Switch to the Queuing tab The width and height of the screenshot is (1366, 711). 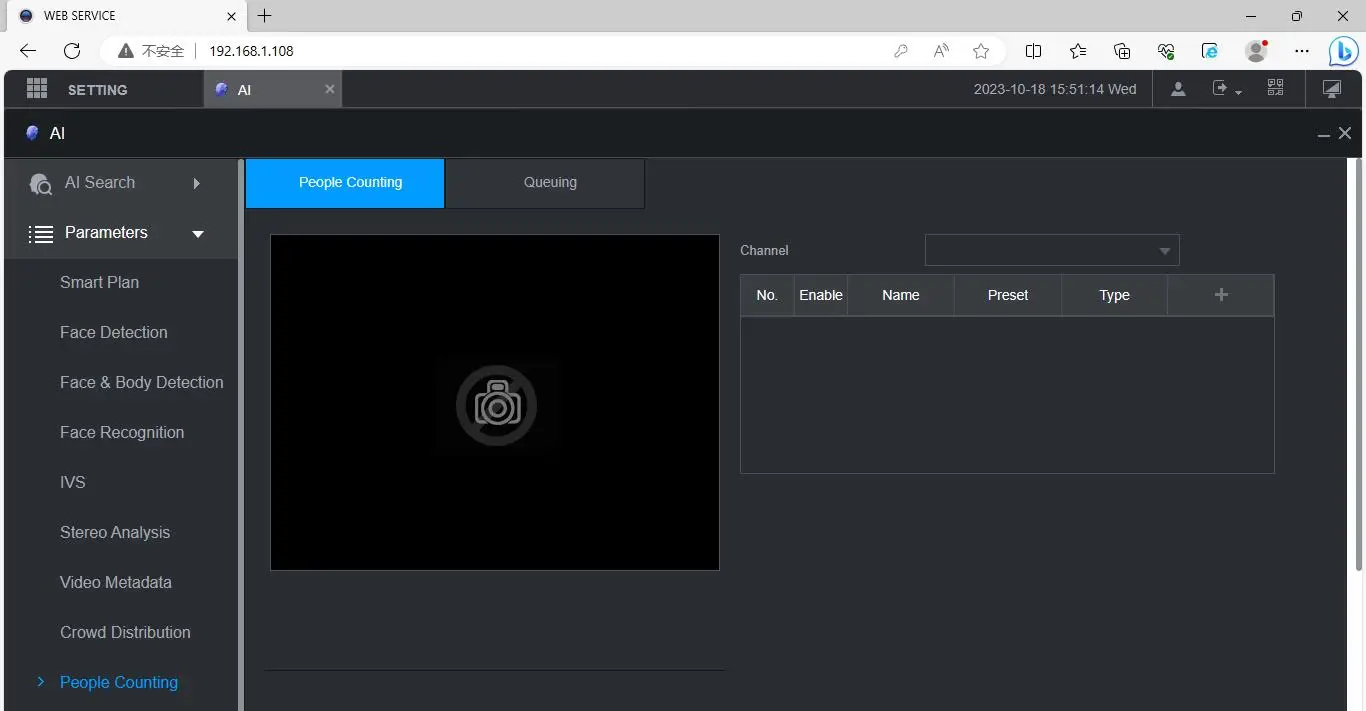click(545, 183)
